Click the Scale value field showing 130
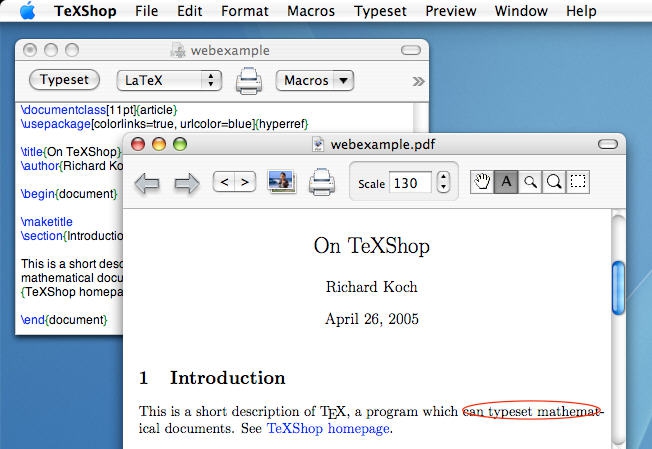The image size is (652, 449). coord(410,183)
